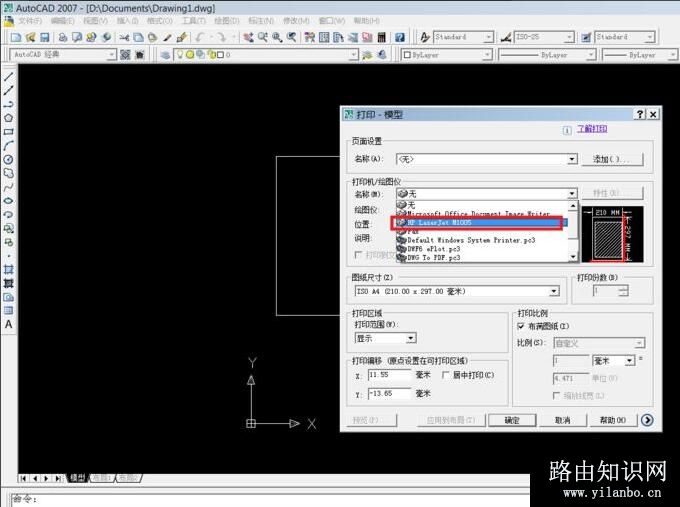680x507 pixels.
Task: Click the help ? icon in Plot dialog title
Action: click(x=640, y=114)
